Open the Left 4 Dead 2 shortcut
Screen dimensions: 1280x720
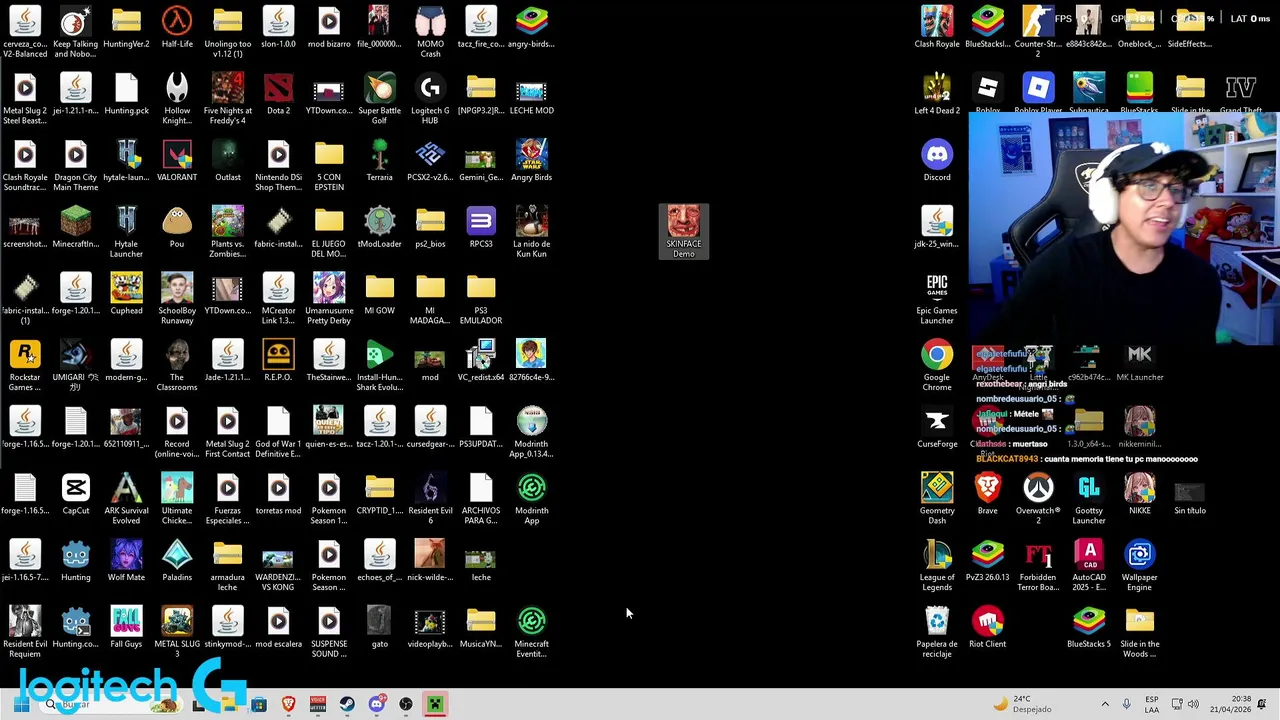[937, 95]
